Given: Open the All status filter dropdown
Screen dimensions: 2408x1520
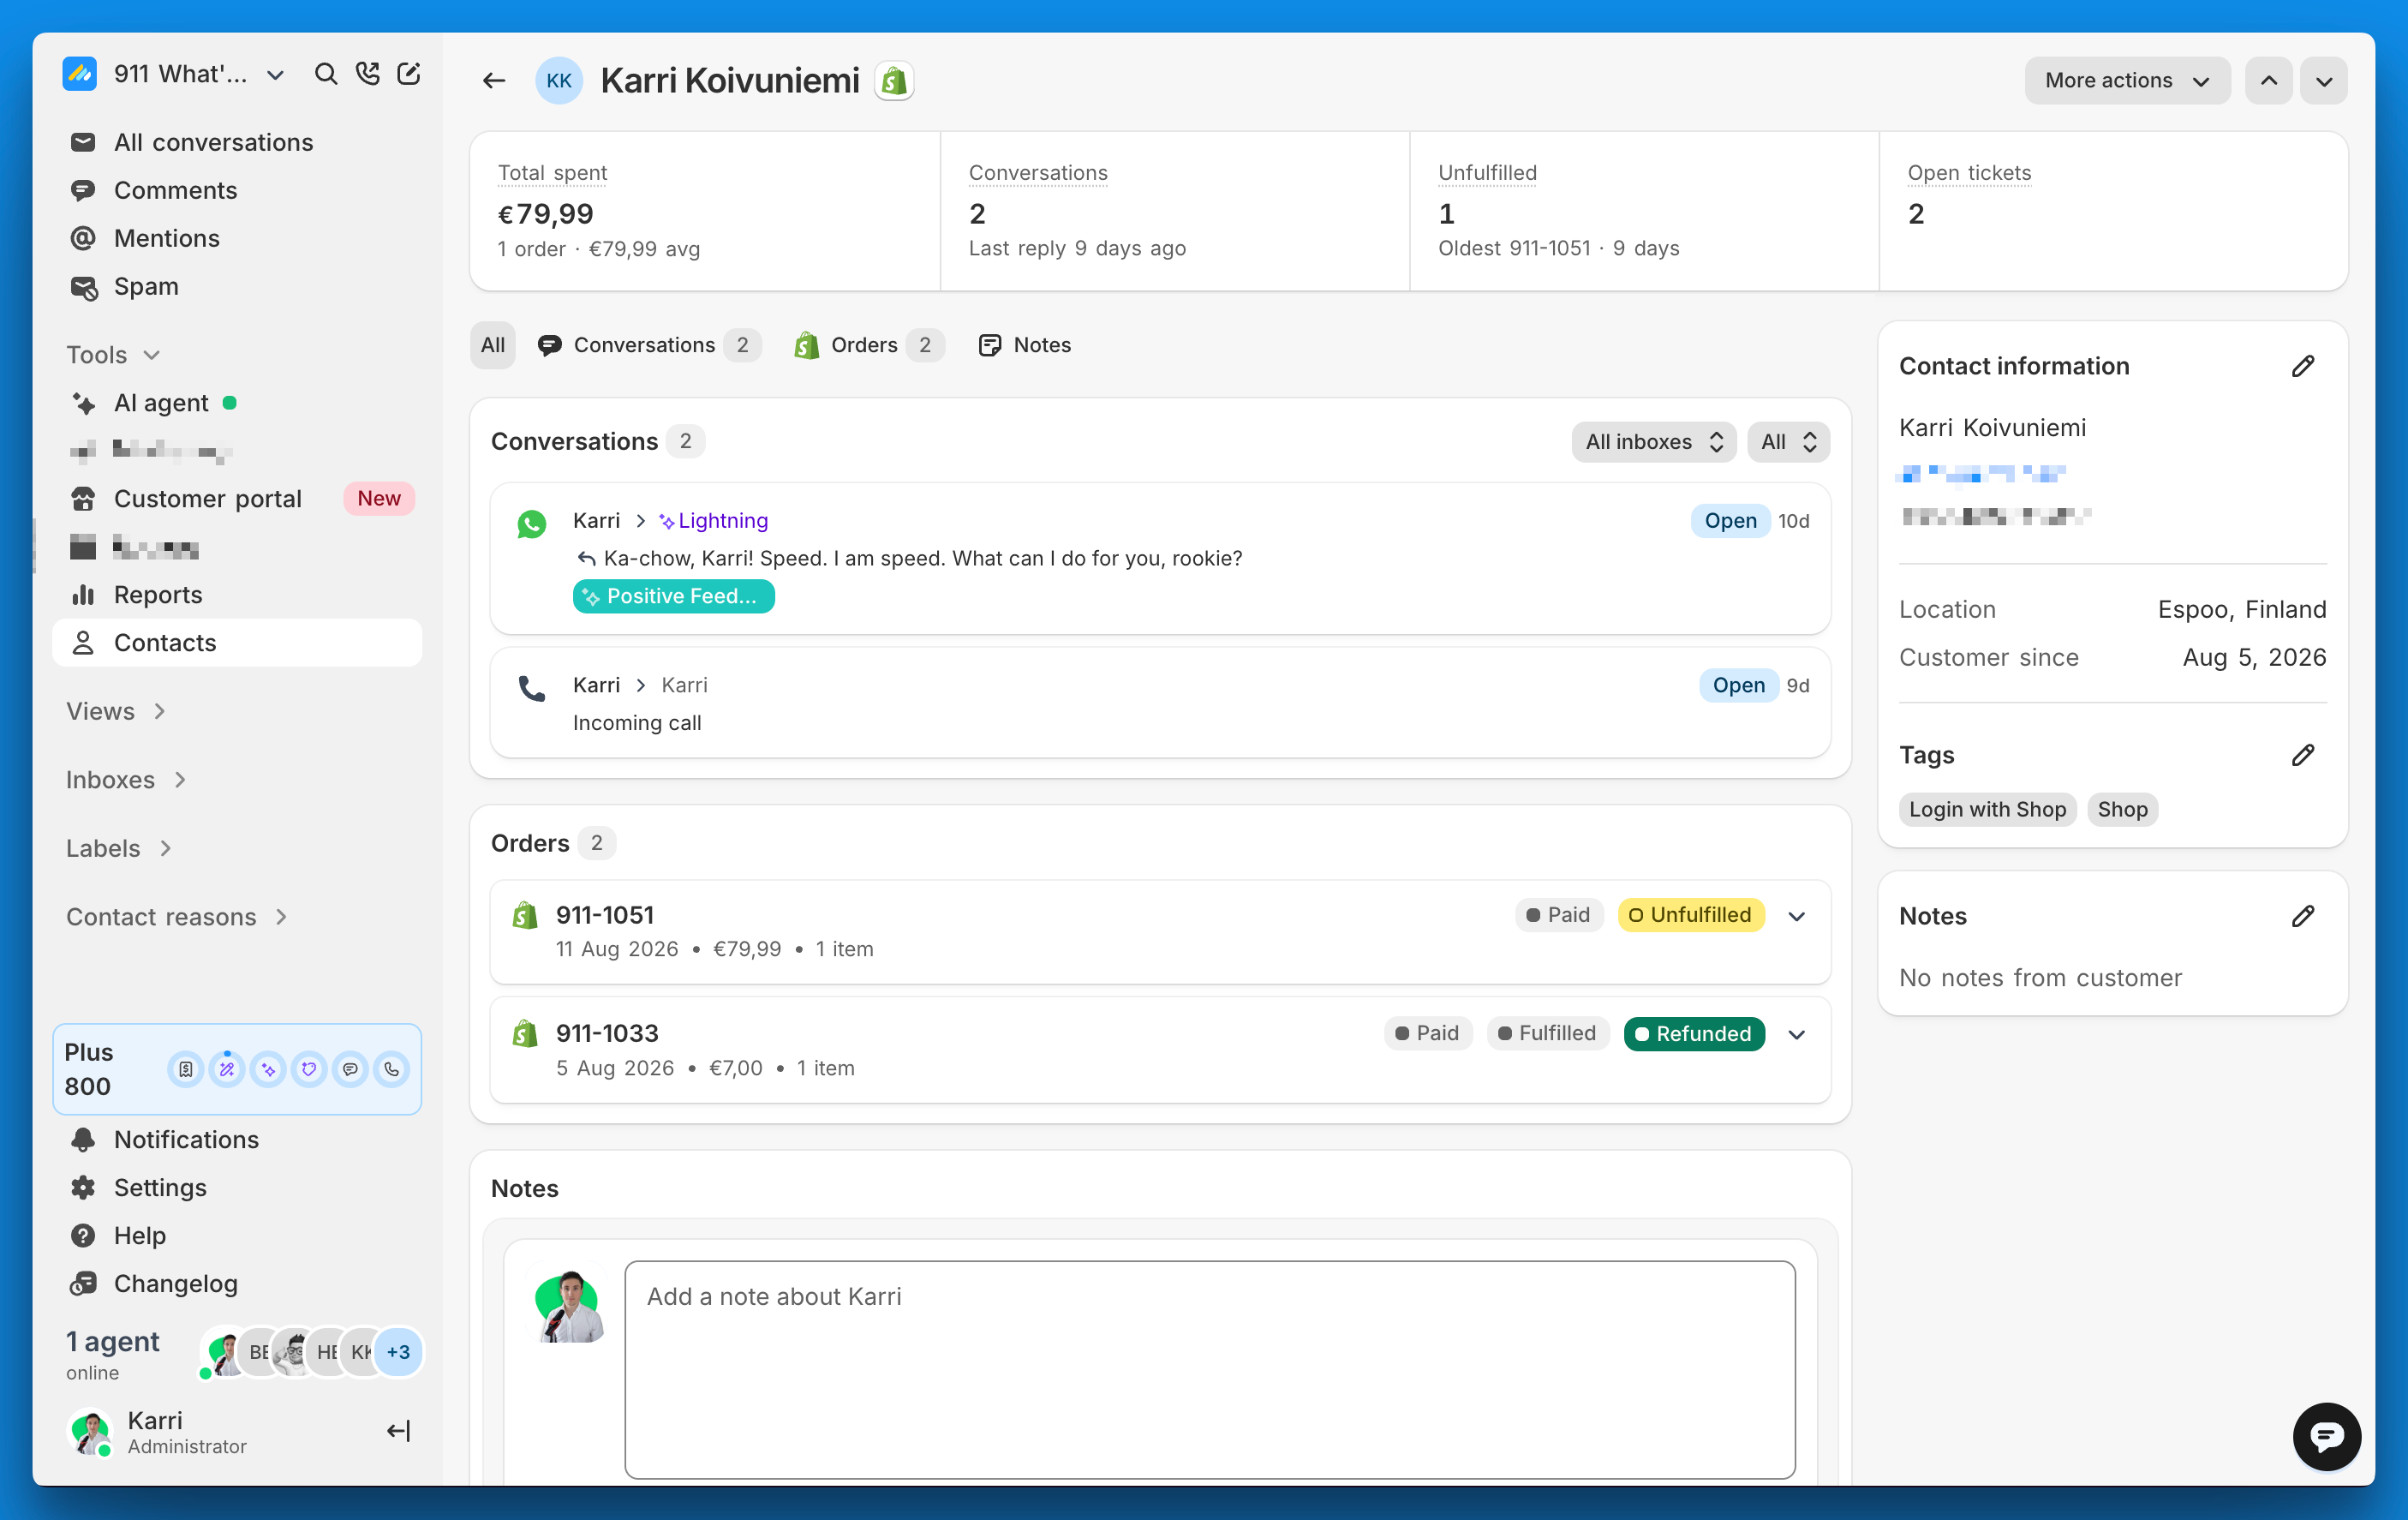Looking at the screenshot, I should [1788, 442].
